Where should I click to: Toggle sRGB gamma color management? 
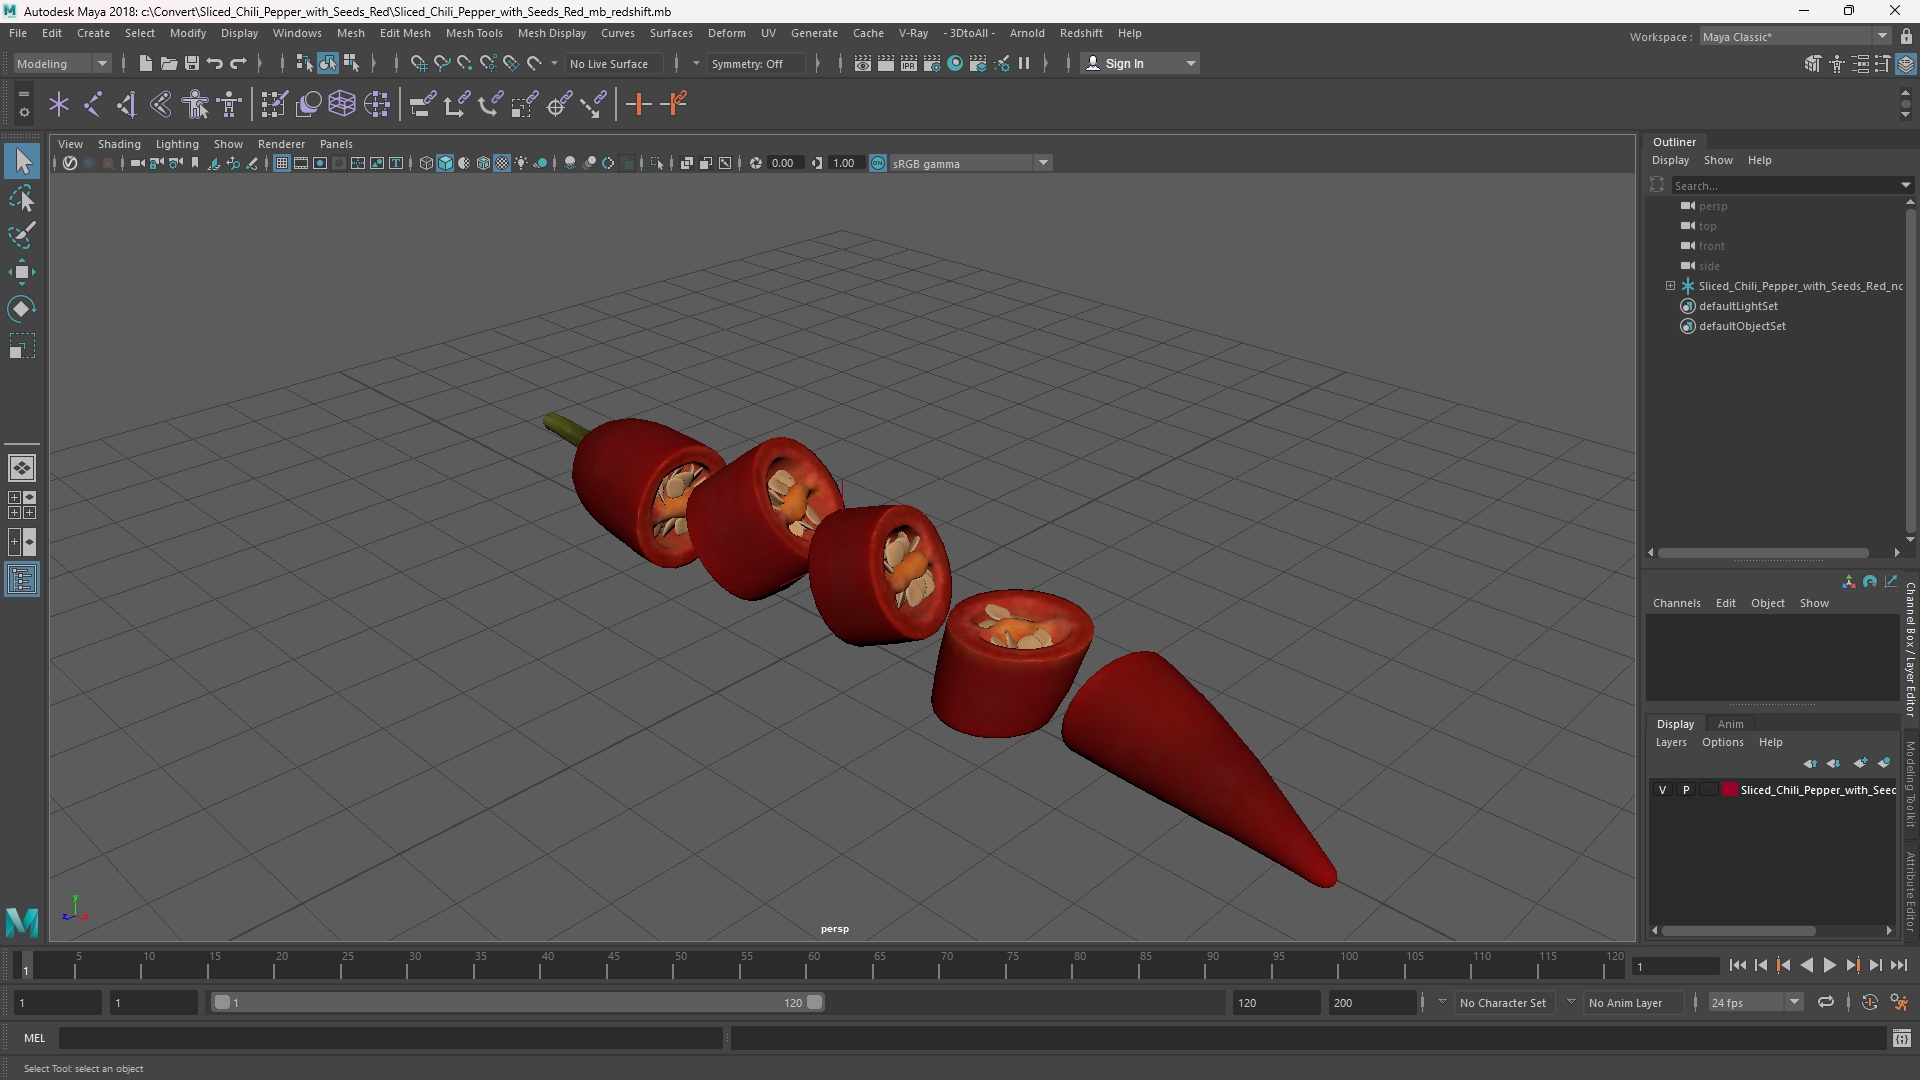point(878,163)
